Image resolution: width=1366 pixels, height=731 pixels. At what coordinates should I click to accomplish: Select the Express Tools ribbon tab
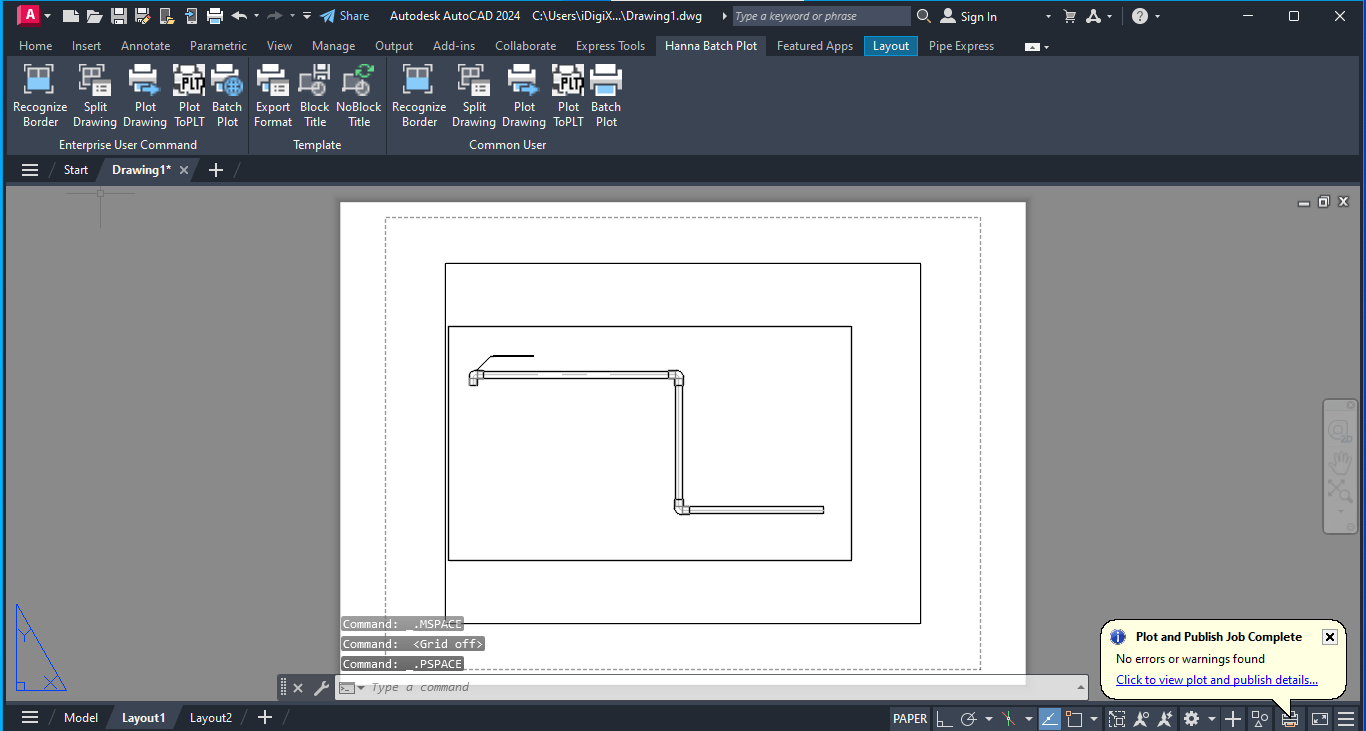(x=610, y=46)
